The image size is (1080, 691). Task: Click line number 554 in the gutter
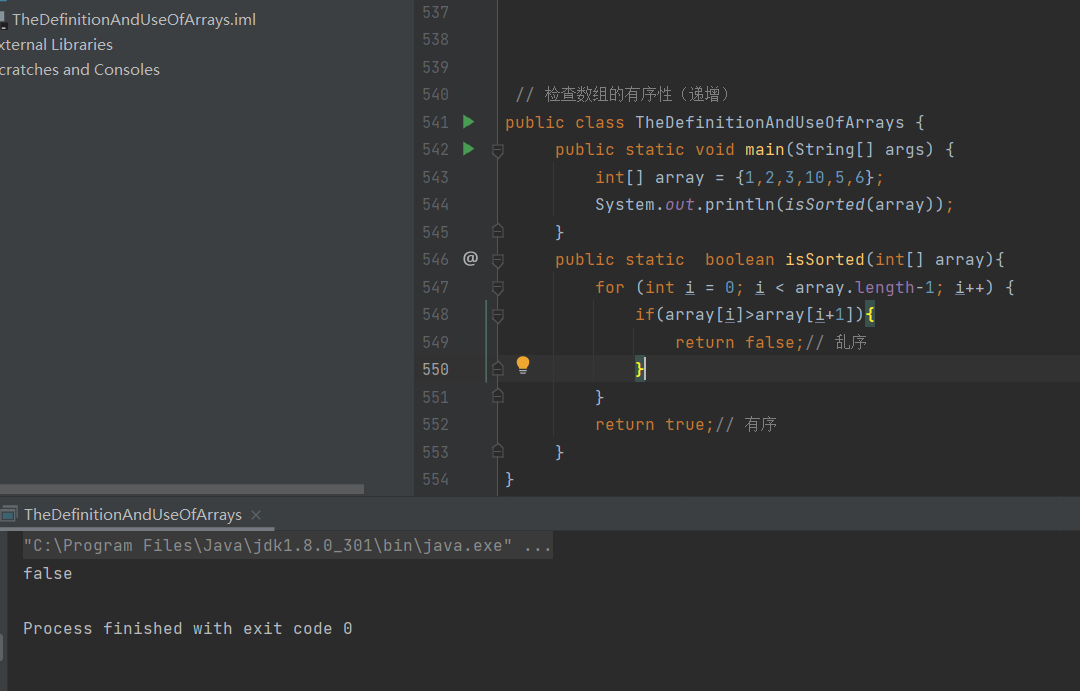click(435, 479)
